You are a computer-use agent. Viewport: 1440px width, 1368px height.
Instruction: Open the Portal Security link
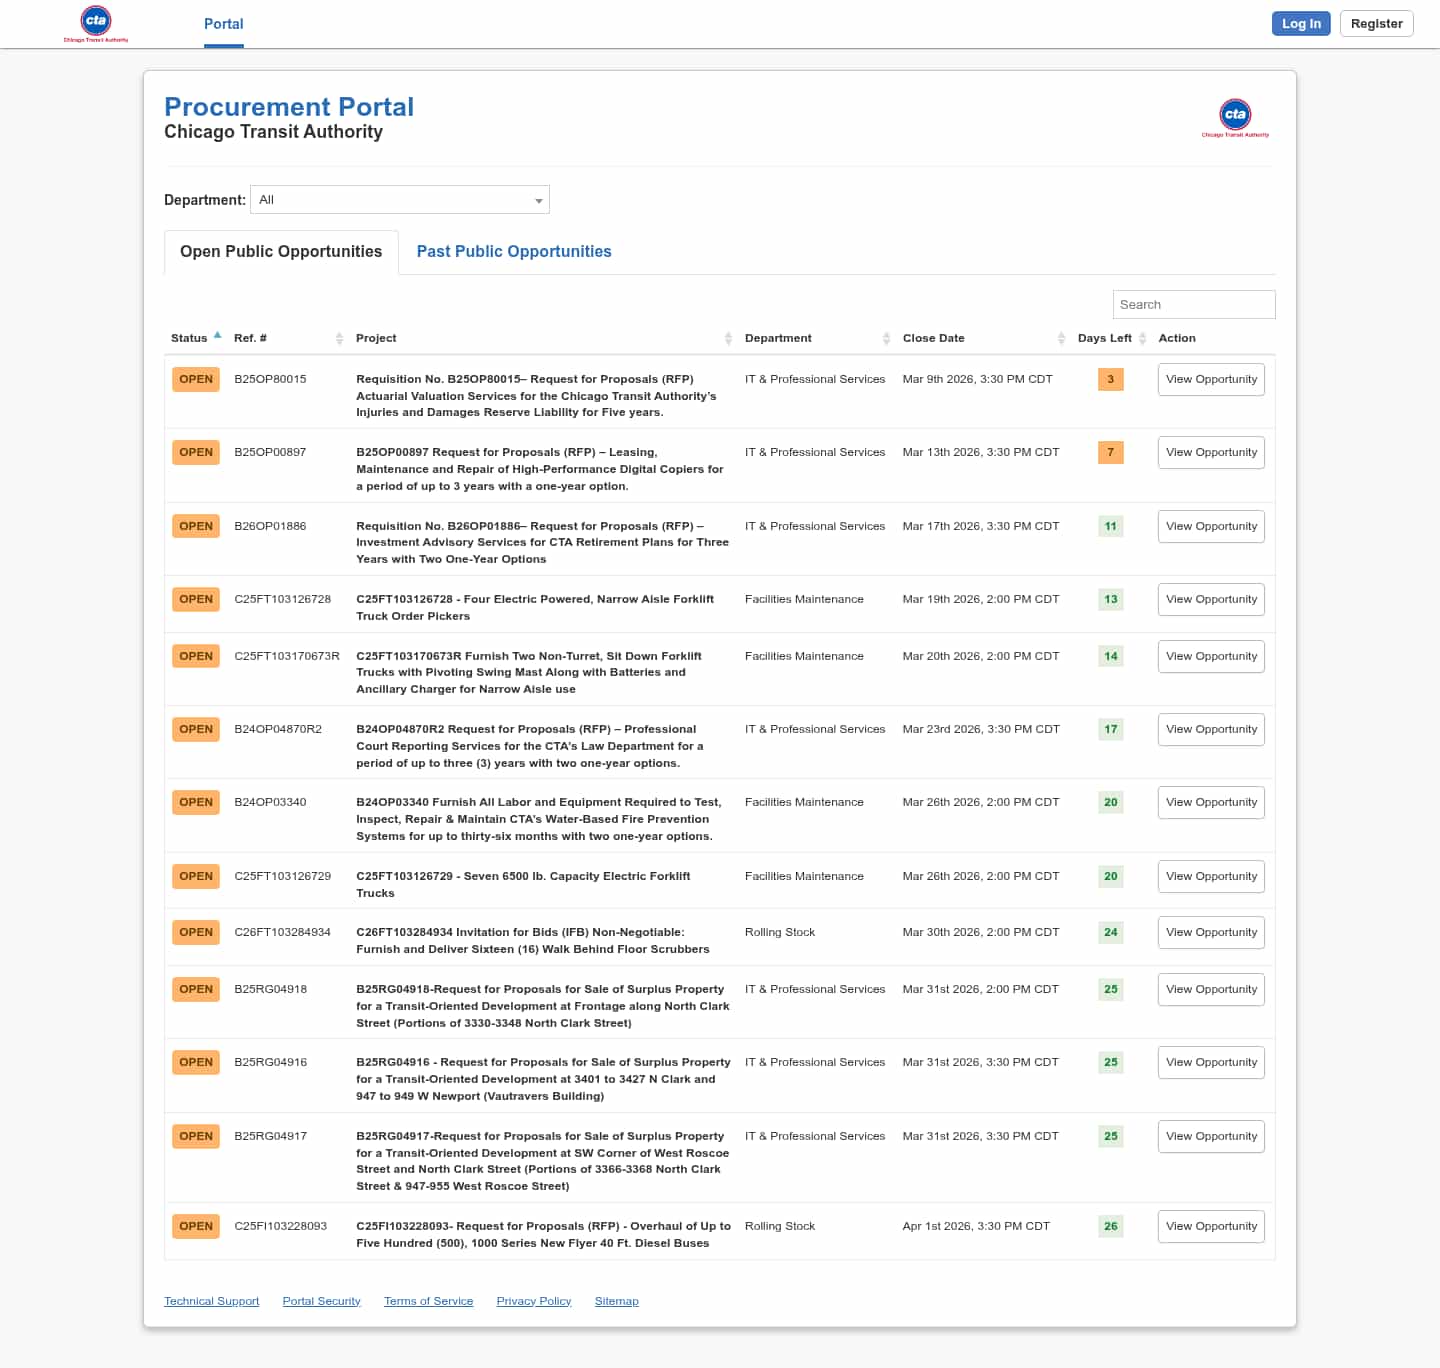pyautogui.click(x=321, y=1301)
